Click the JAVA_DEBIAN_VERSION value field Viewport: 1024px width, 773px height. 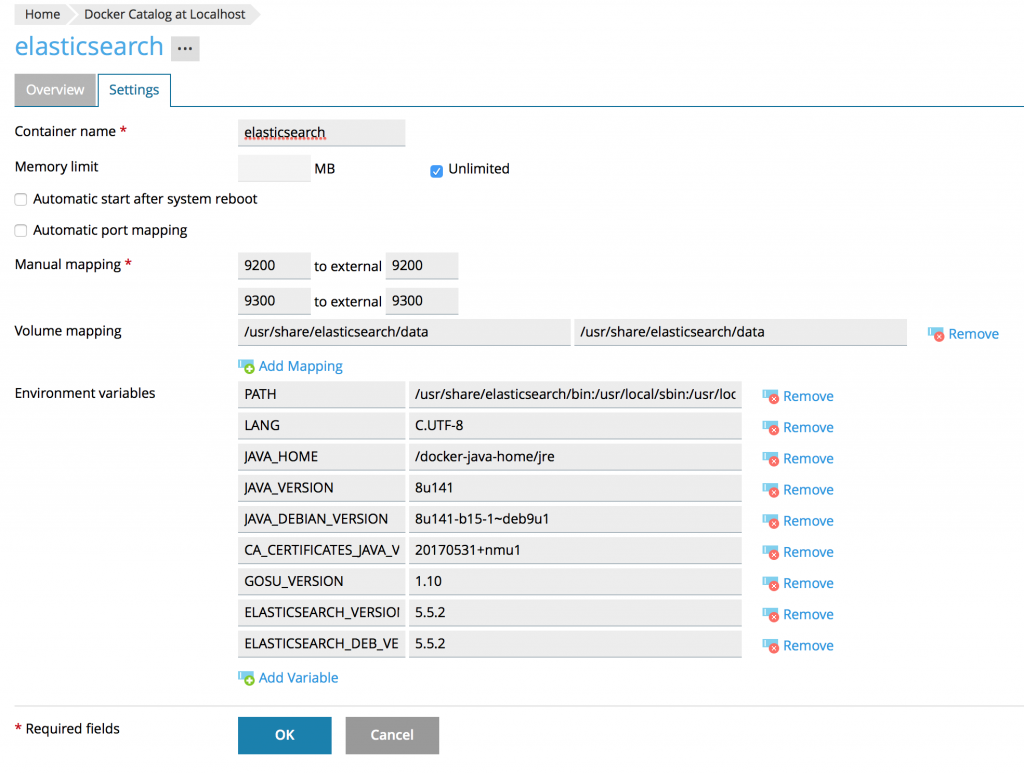pos(575,519)
